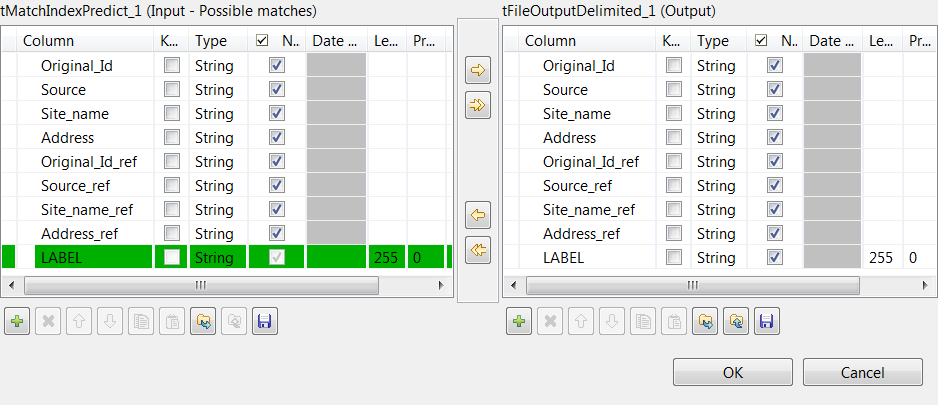Import schema icon in output schema toolbar
This screenshot has width=938, height=405.
click(705, 322)
